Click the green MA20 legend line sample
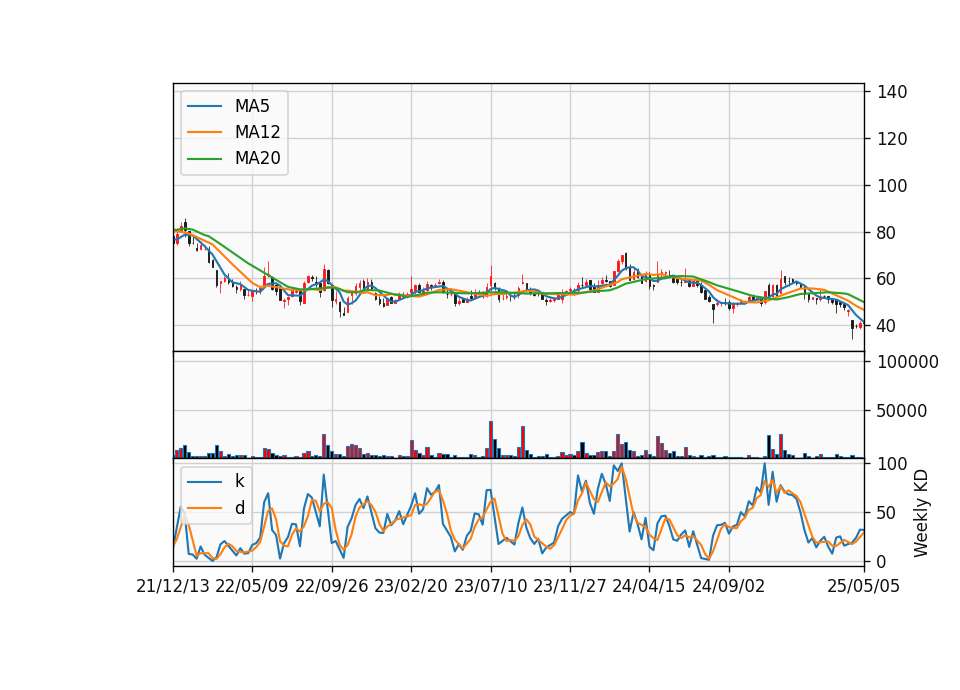 (204, 159)
